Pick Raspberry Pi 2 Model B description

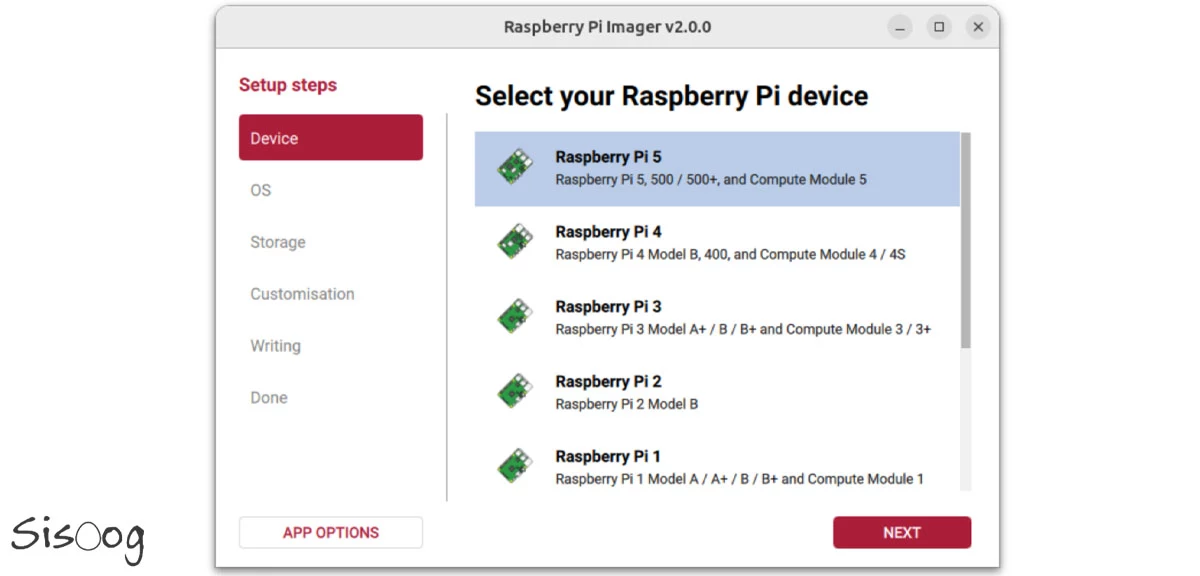[626, 405]
